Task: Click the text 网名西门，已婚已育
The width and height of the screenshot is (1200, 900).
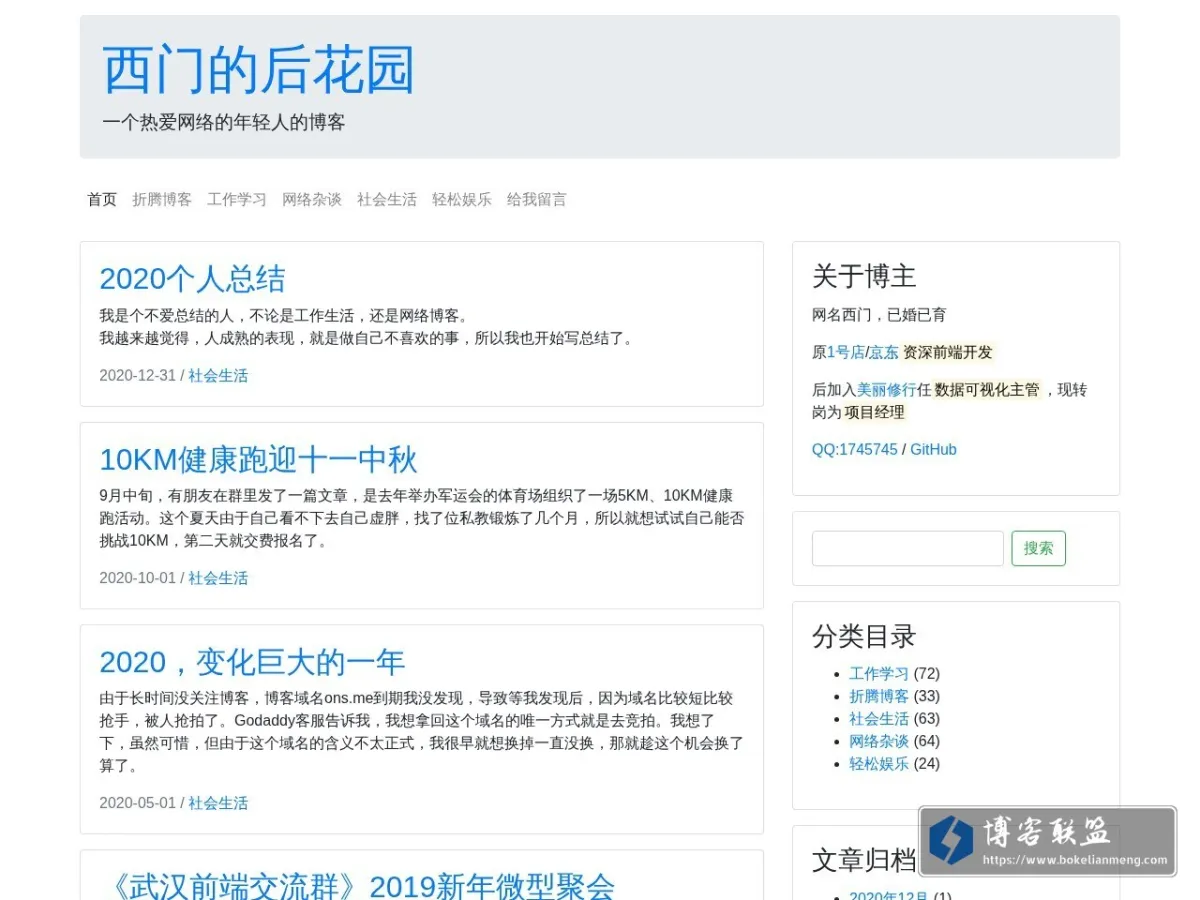Action: pyautogui.click(x=879, y=315)
